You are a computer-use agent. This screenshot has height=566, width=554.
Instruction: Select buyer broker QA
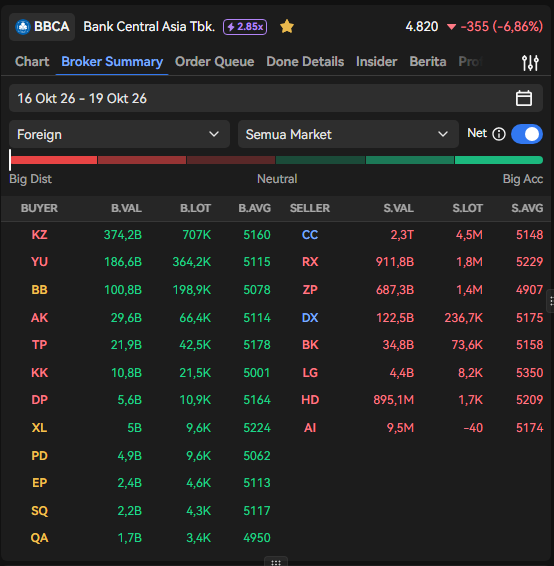coord(39,538)
